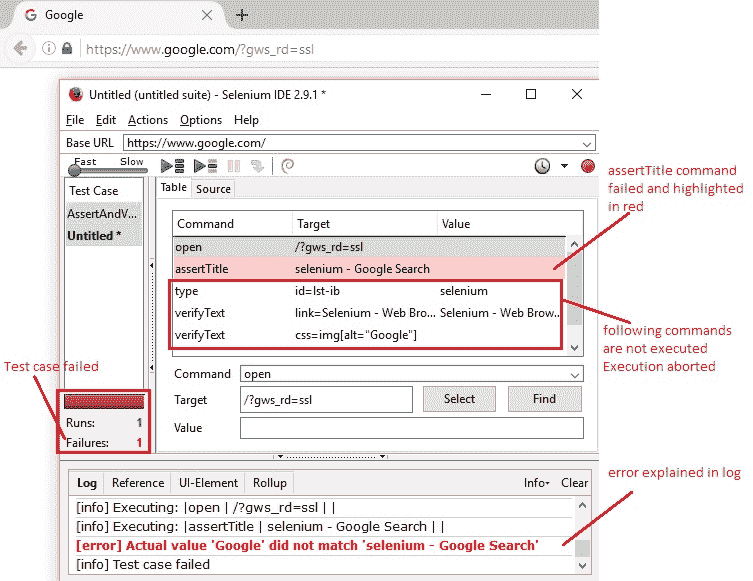Image resolution: width=753 pixels, height=581 pixels.
Task: Switch to the Log tab
Action: pyautogui.click(x=87, y=483)
